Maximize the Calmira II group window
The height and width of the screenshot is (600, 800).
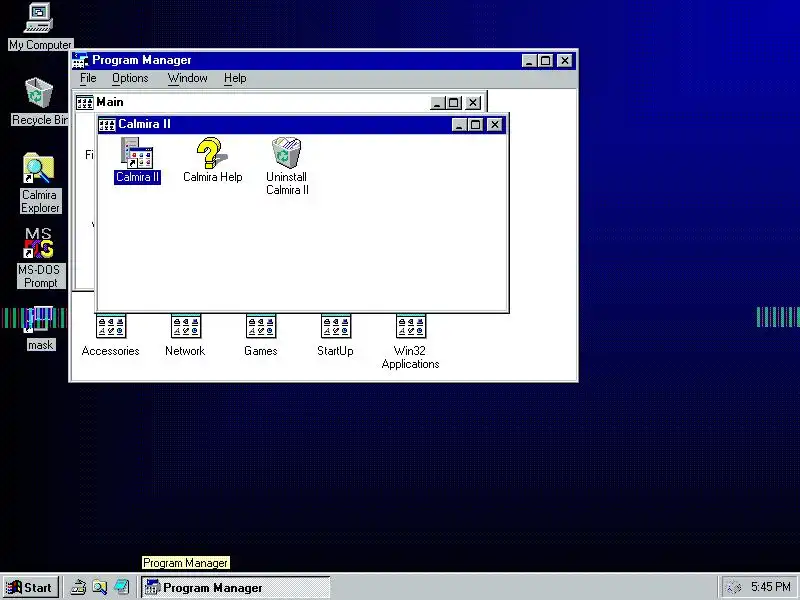(x=476, y=124)
